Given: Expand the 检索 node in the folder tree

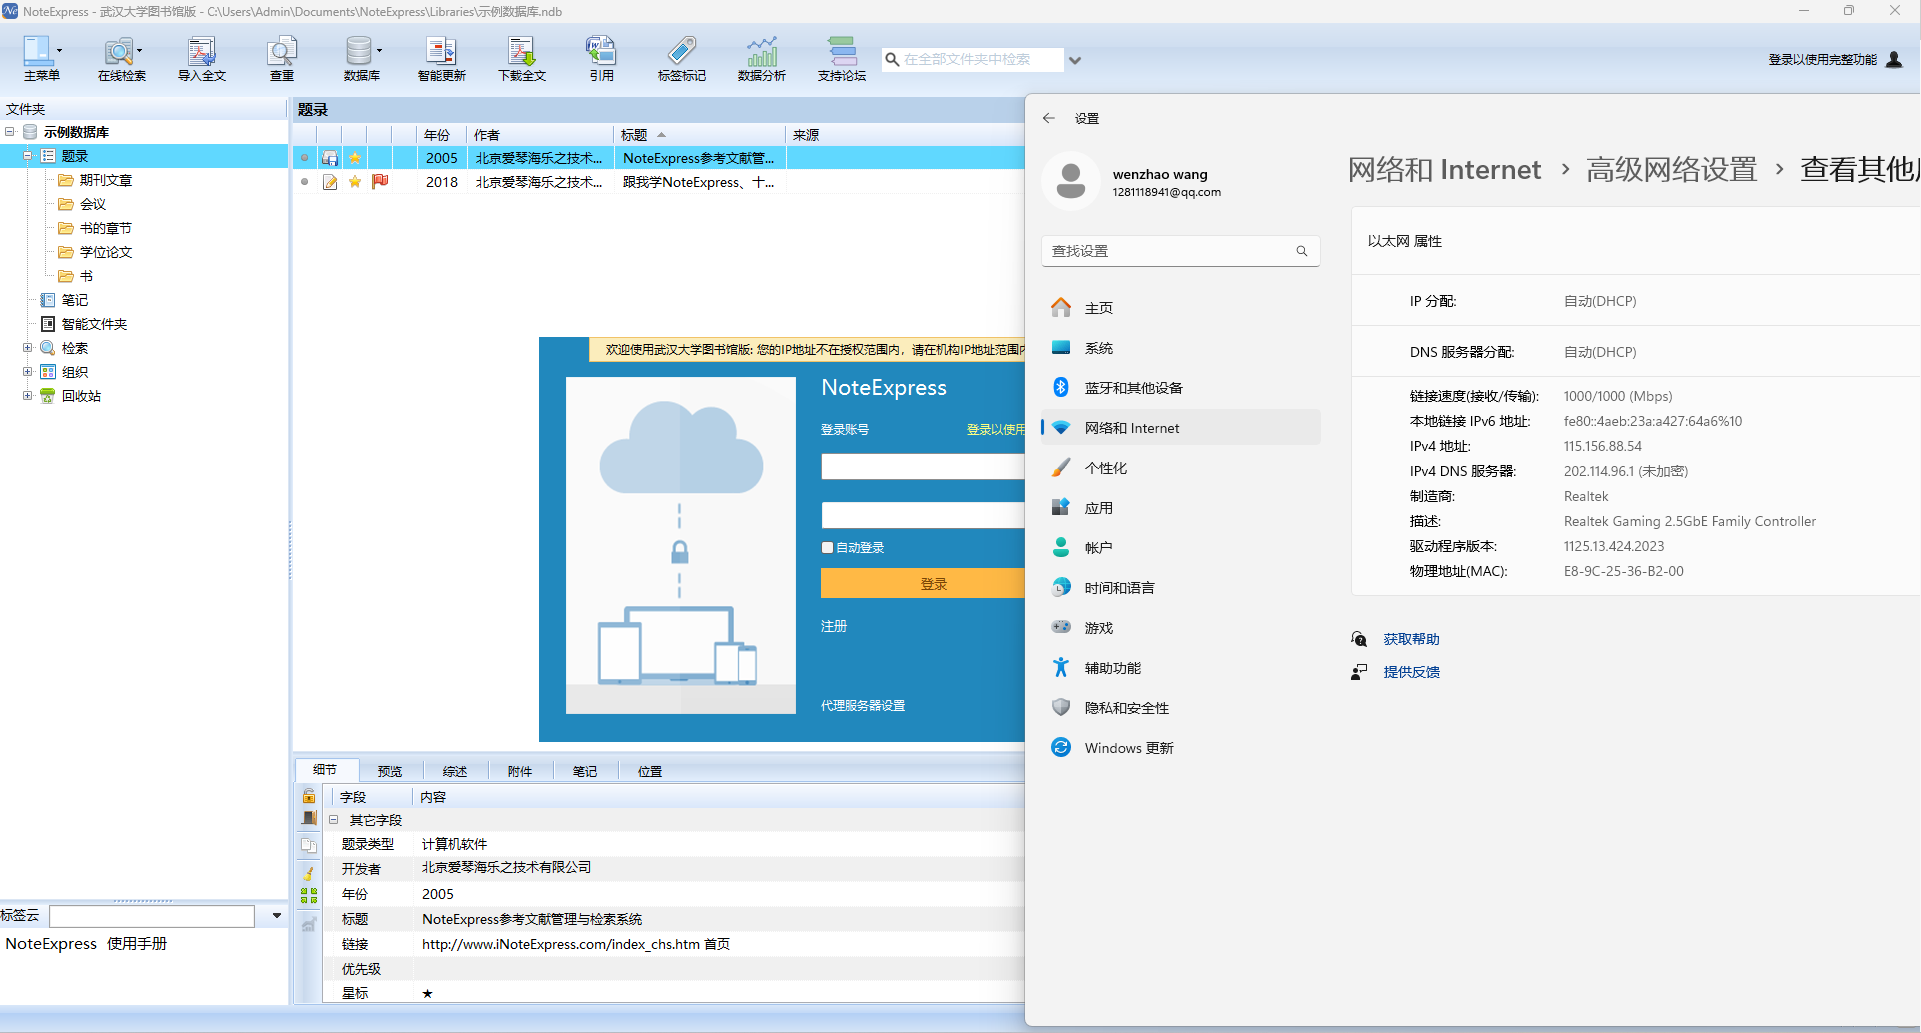Looking at the screenshot, I should (x=28, y=347).
